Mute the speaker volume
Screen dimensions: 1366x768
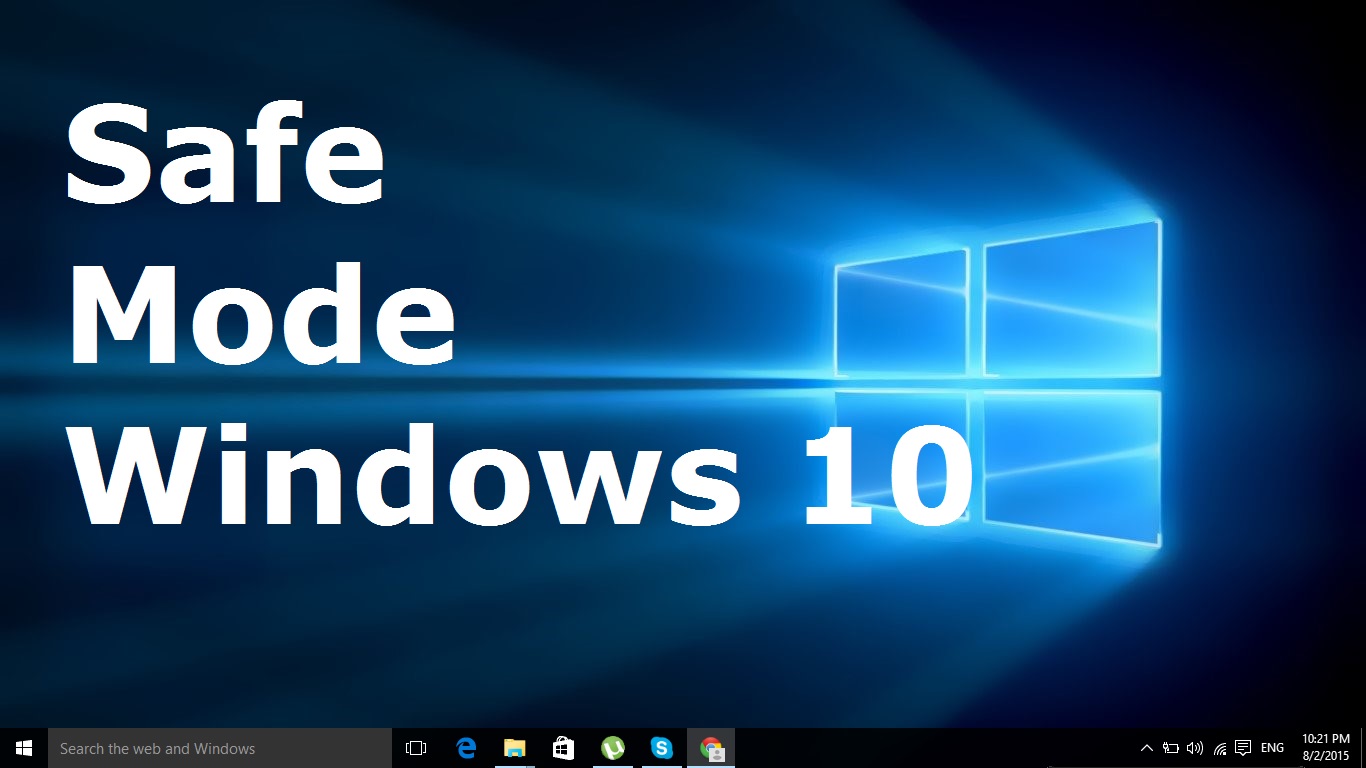pyautogui.click(x=1194, y=748)
